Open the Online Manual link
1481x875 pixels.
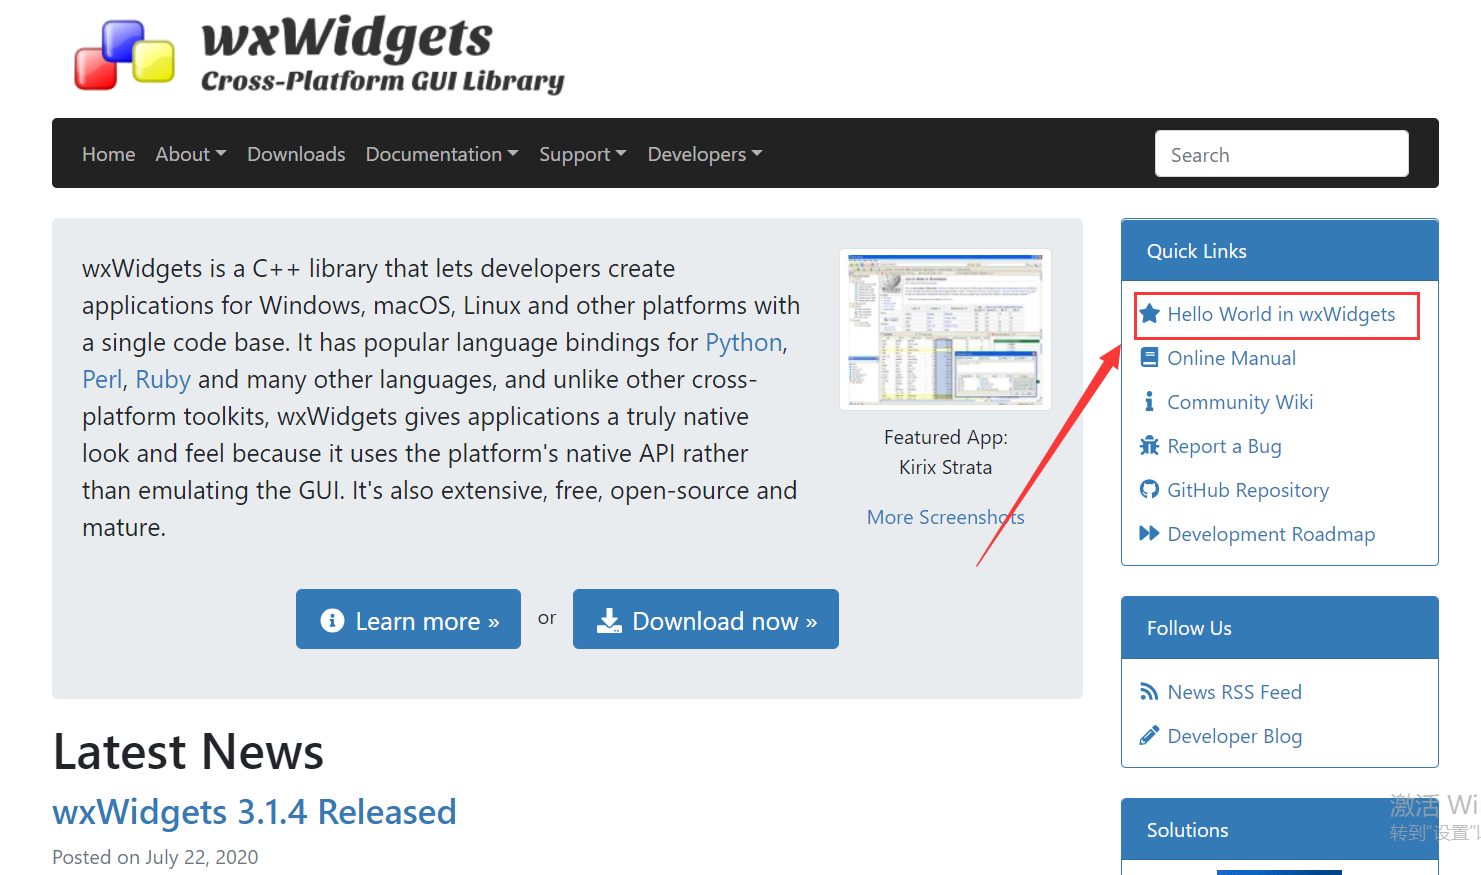tap(1231, 358)
